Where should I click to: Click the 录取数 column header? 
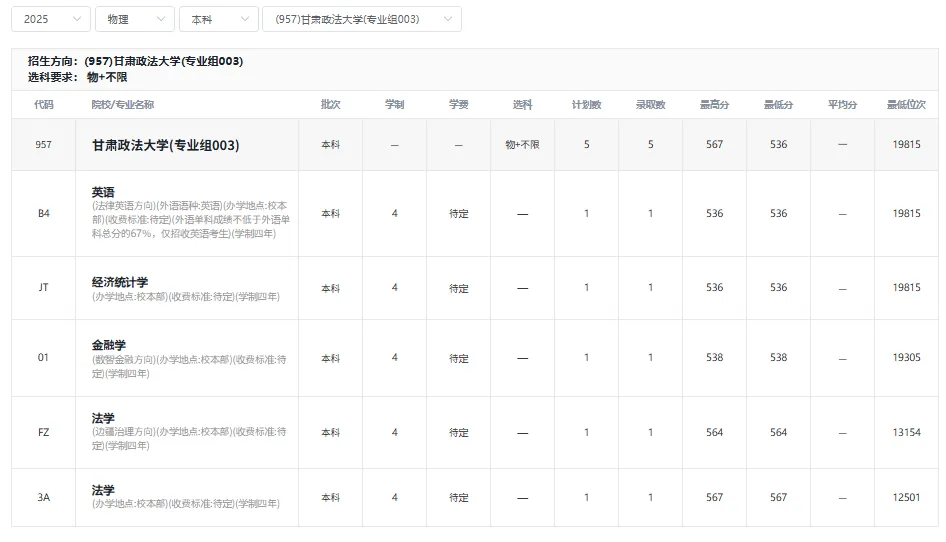(x=650, y=104)
